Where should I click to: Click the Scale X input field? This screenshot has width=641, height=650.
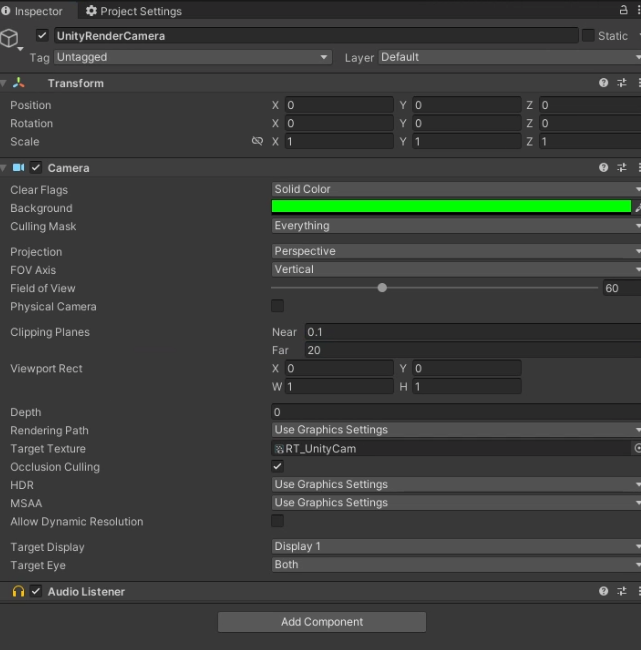pos(339,141)
